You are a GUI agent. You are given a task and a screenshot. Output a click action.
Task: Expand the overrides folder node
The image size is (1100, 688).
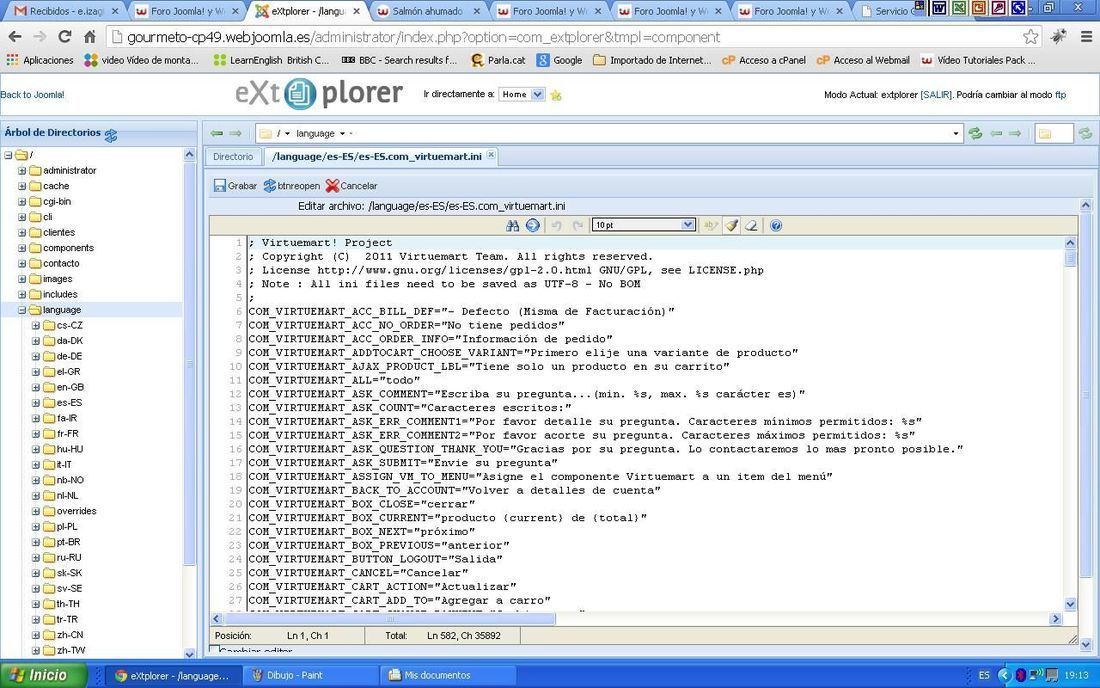click(35, 511)
